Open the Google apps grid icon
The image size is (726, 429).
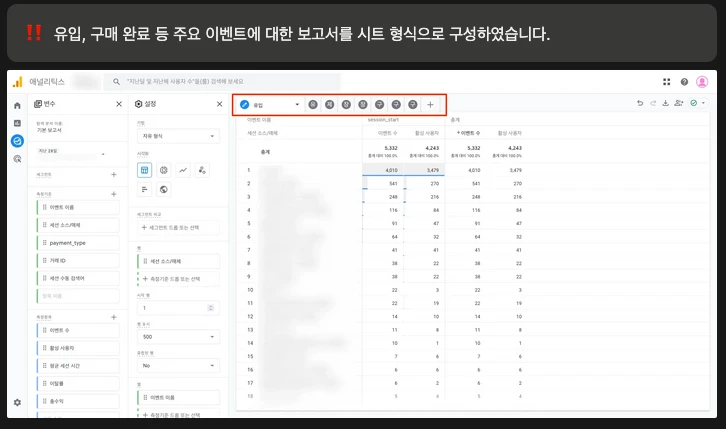click(x=666, y=82)
